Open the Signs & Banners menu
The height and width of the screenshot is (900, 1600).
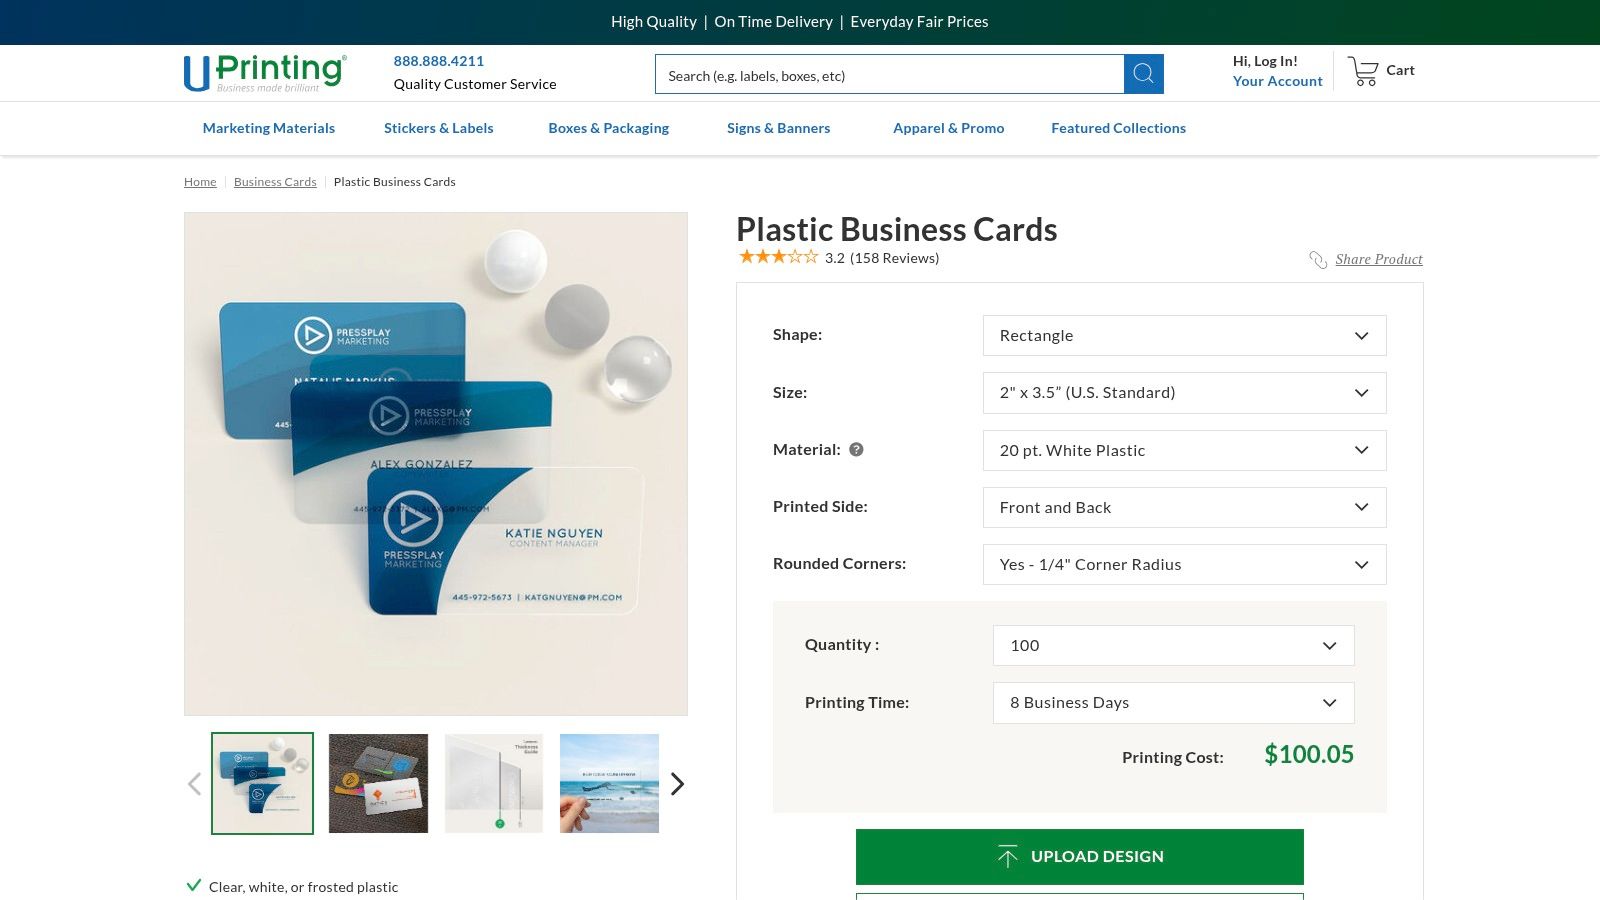pos(779,128)
